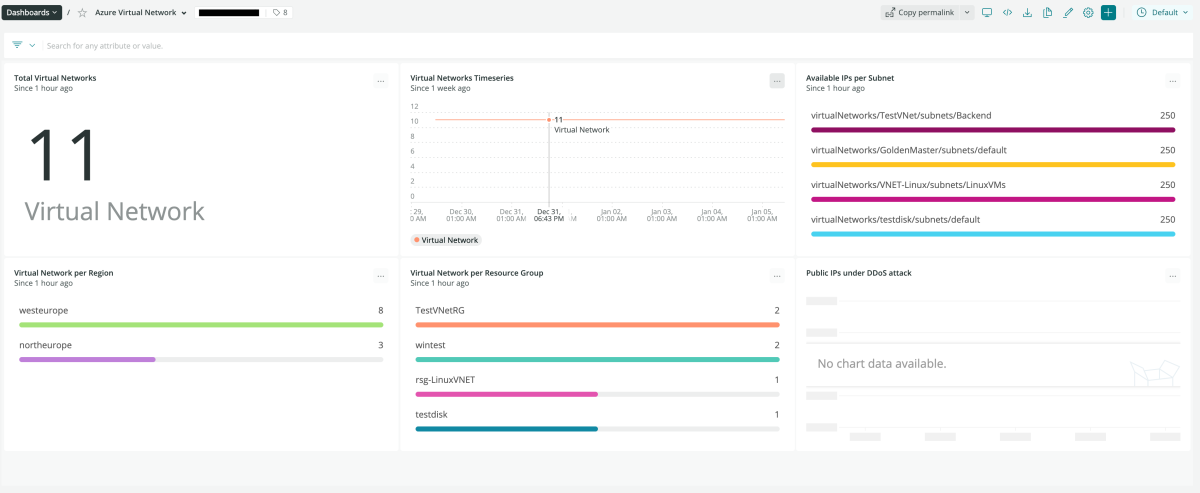This screenshot has width=1200, height=493.
Task: Select testdisk resource group row
Action: click(597, 420)
